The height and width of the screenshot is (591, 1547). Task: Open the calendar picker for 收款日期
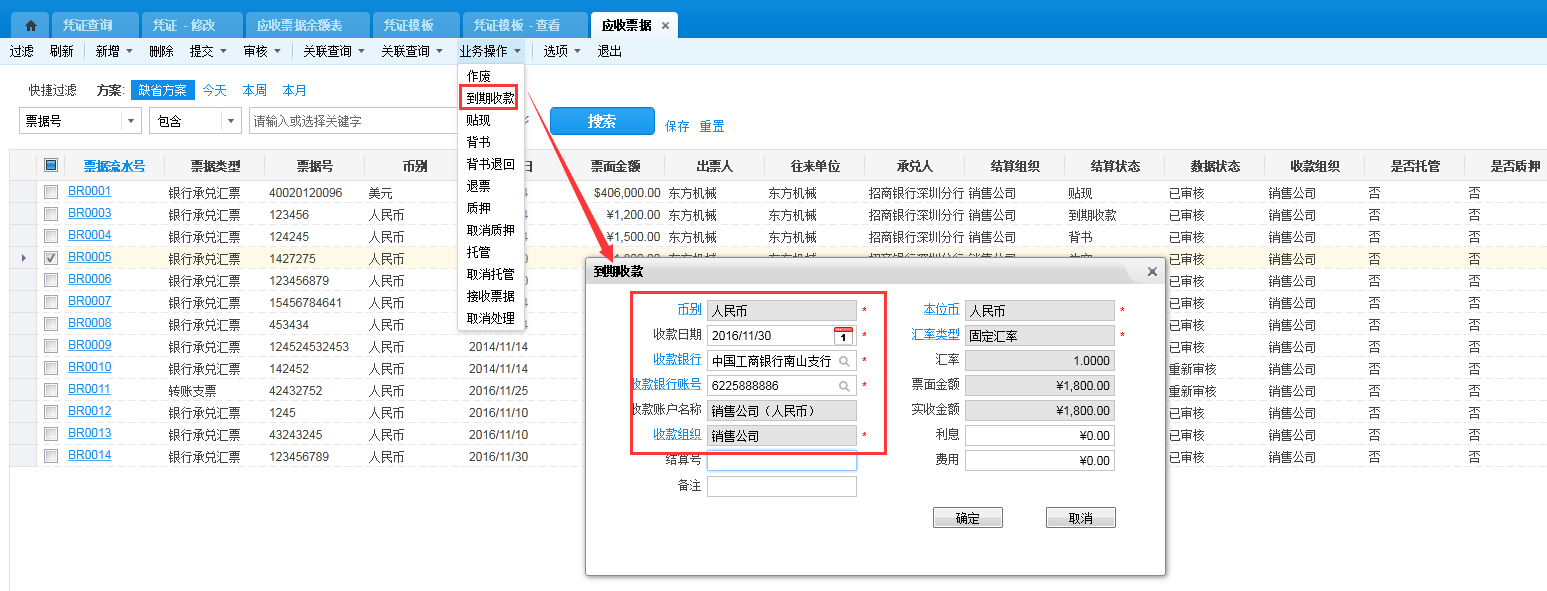click(x=843, y=336)
